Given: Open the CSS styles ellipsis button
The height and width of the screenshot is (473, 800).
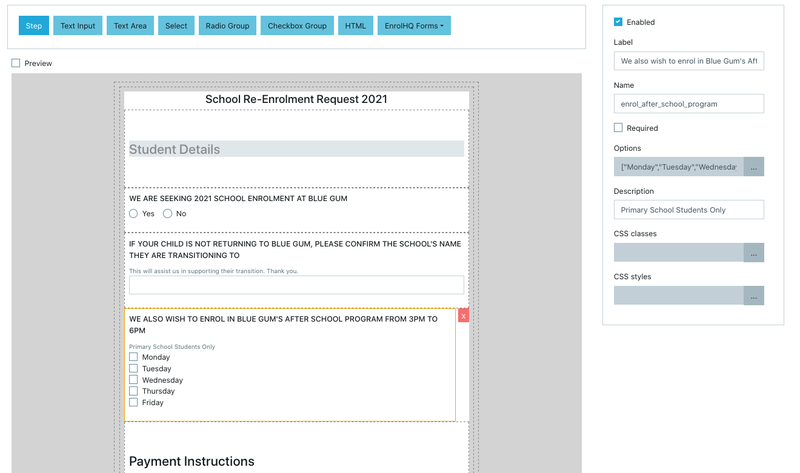Looking at the screenshot, I should 754,295.
